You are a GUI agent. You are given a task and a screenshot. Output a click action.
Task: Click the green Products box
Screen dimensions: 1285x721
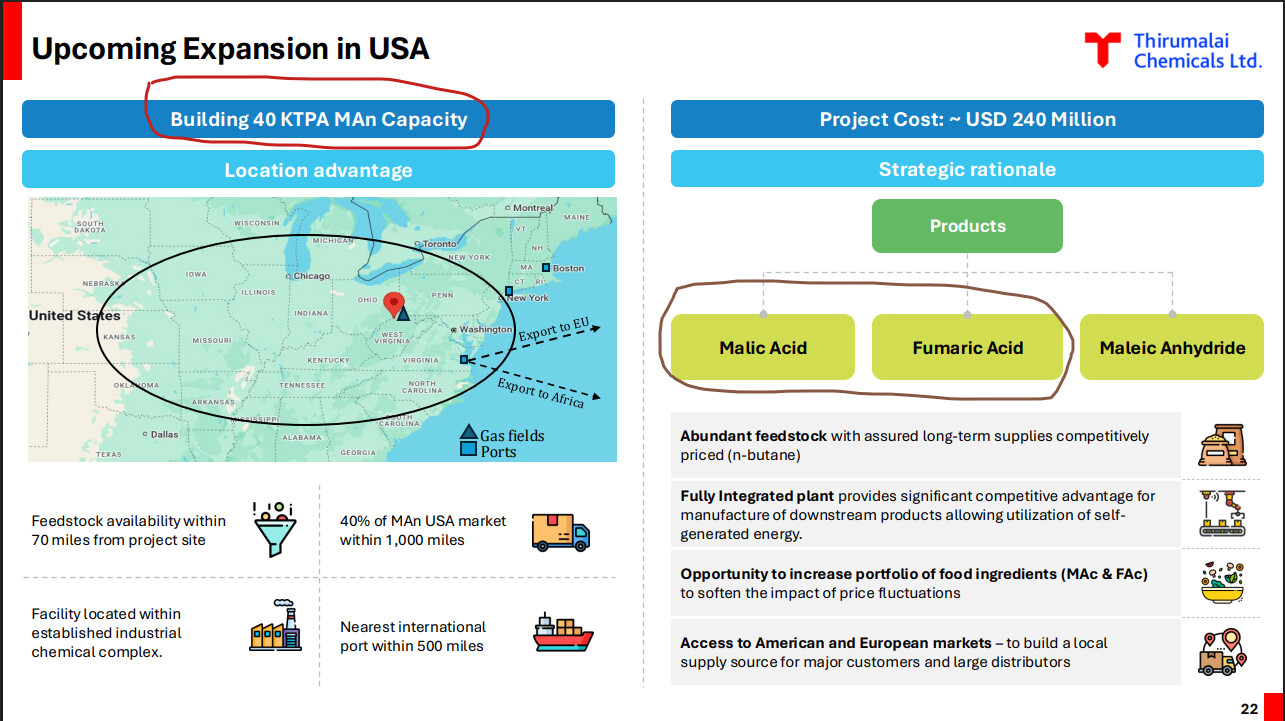pos(967,226)
